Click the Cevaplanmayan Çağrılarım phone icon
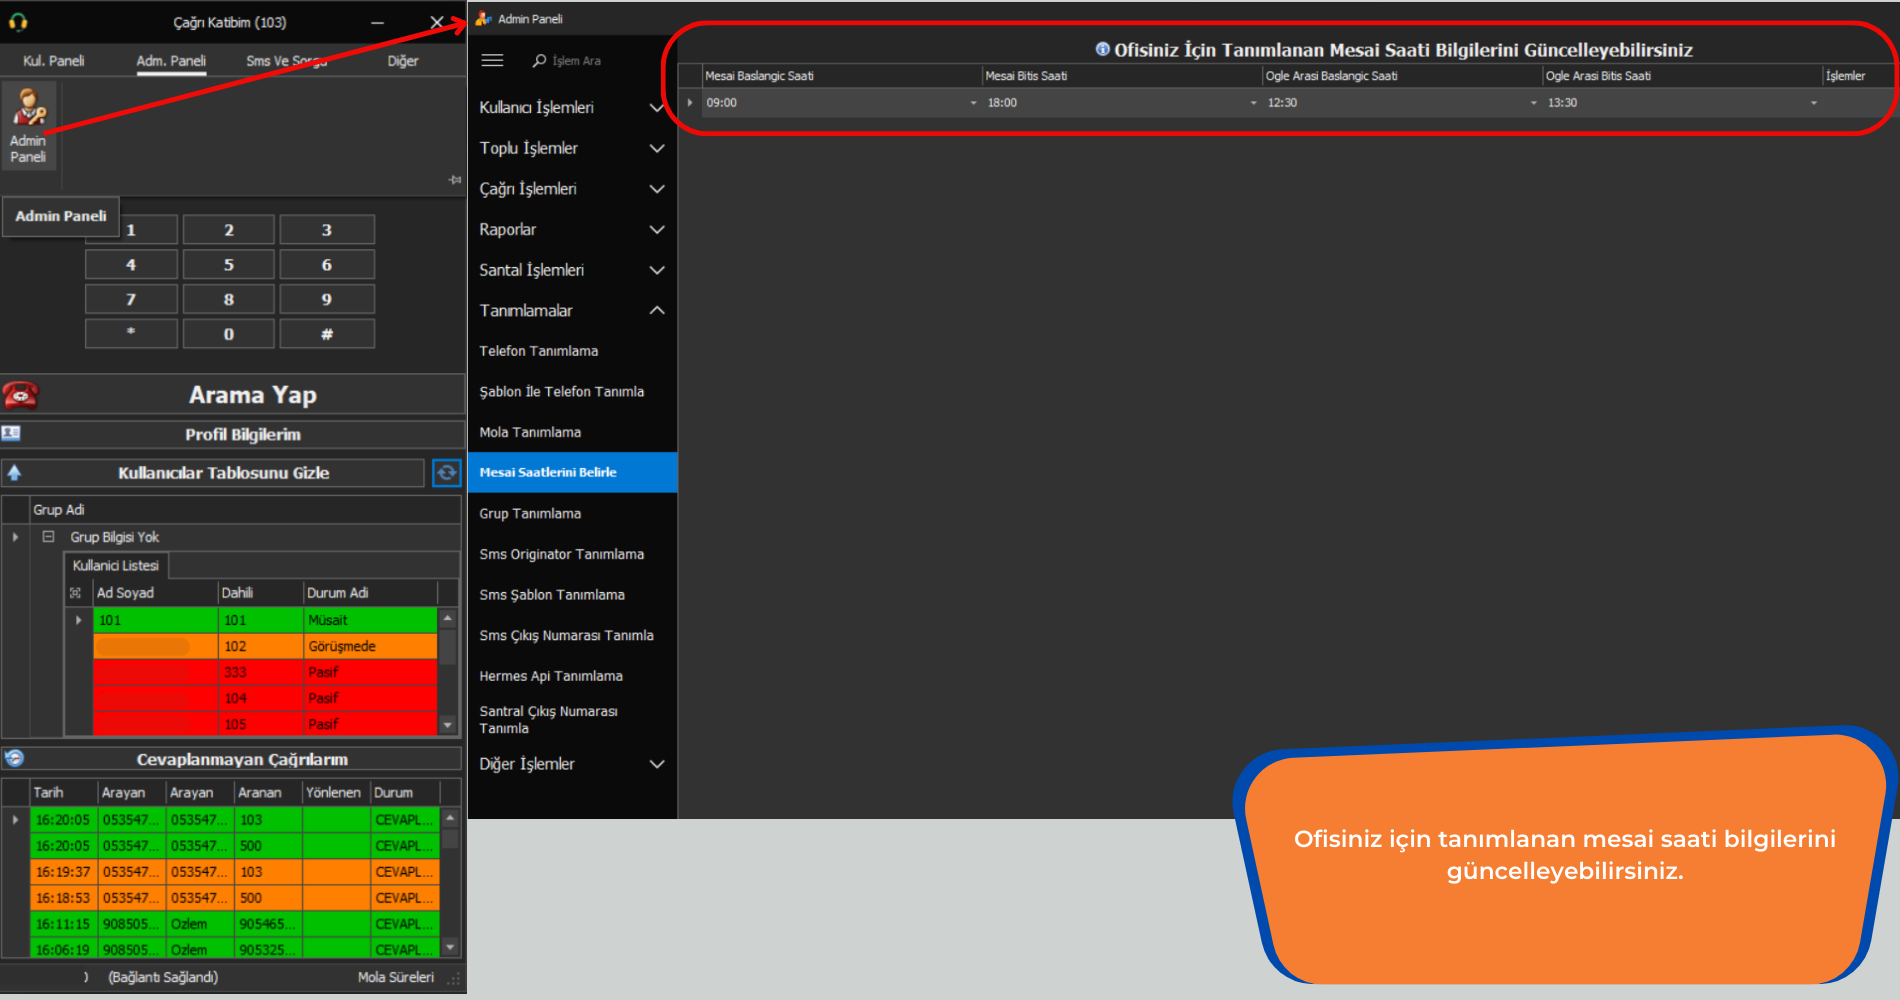 (x=14, y=758)
